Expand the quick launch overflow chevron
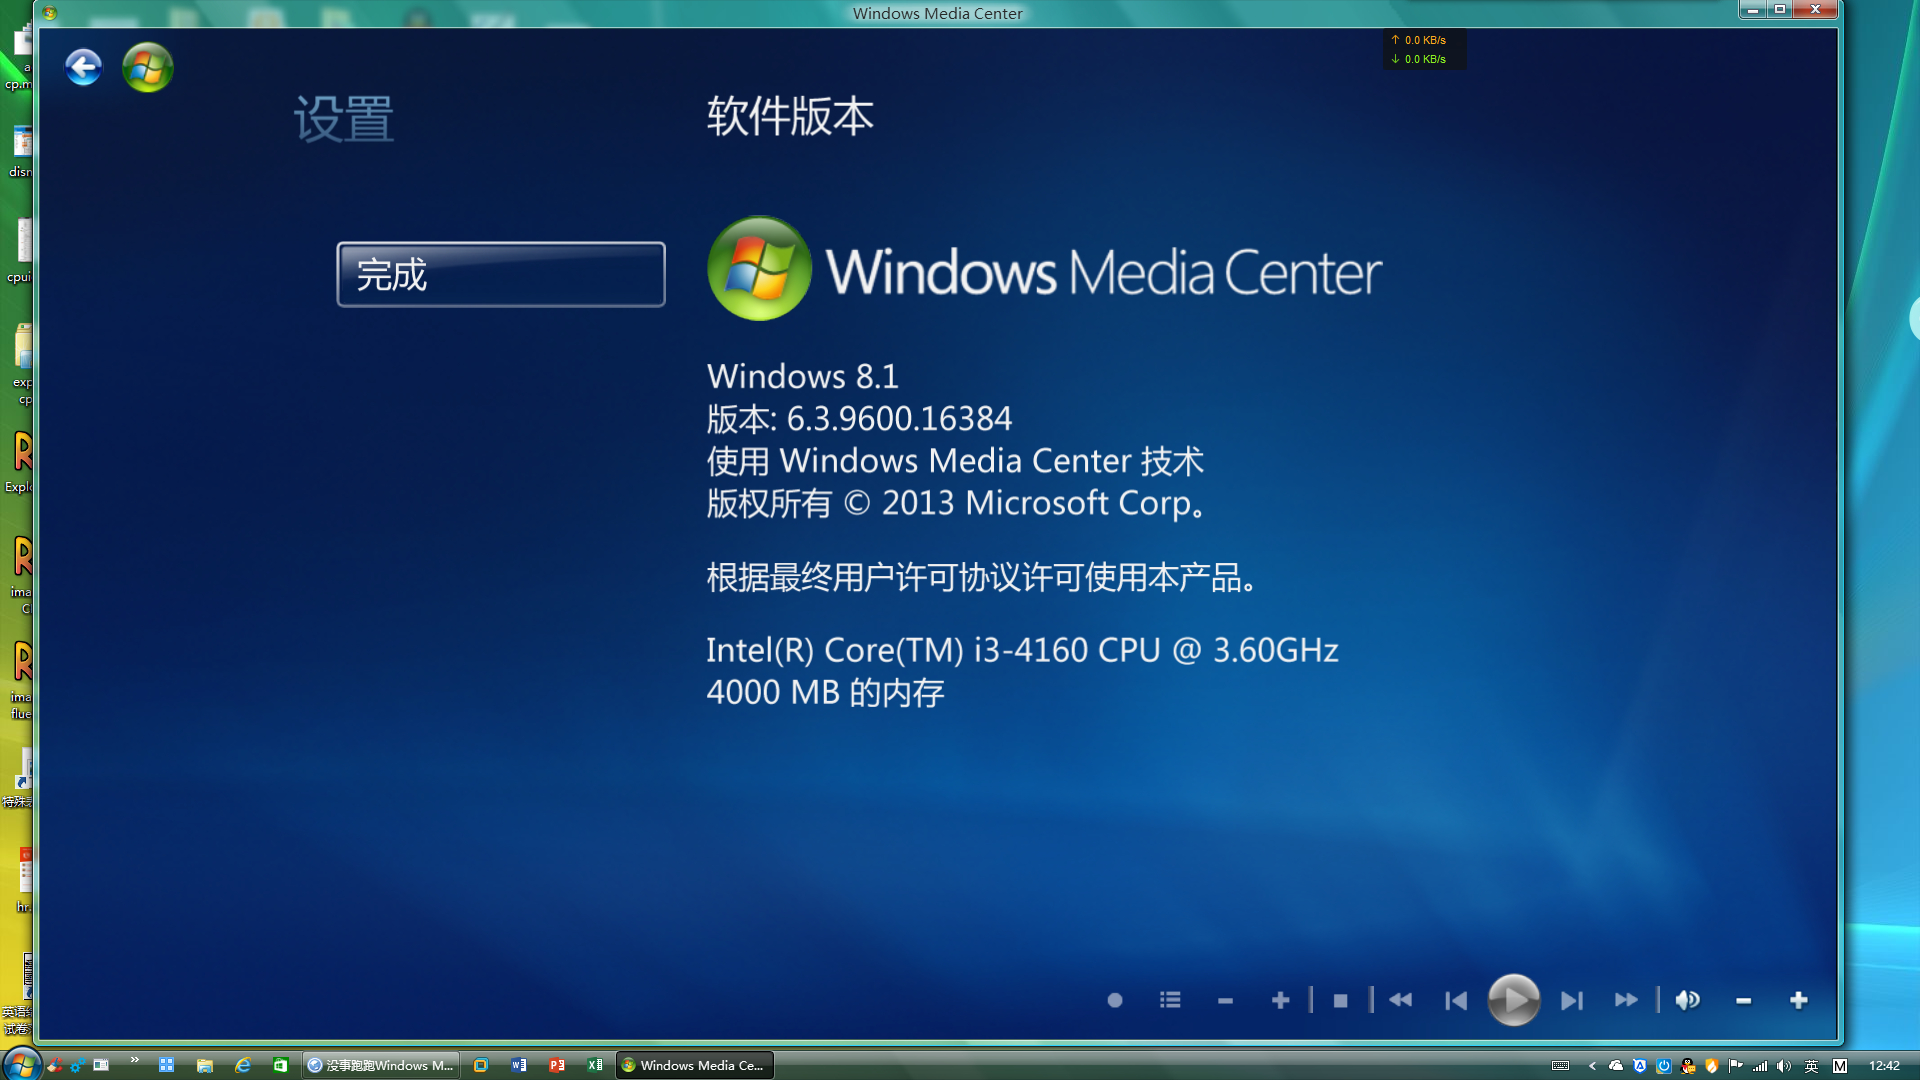Viewport: 1920px width, 1080px height. point(135,1060)
